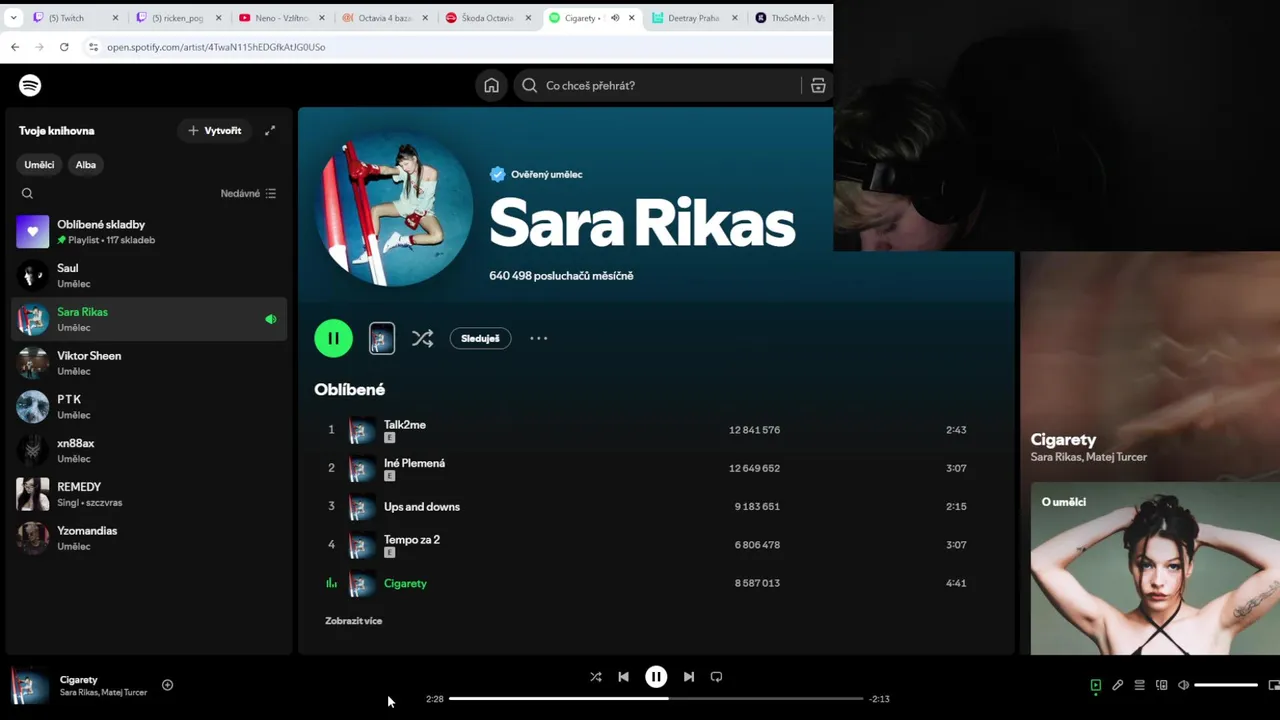
Task: Open Yzomandias artist in library
Action: tap(150, 538)
